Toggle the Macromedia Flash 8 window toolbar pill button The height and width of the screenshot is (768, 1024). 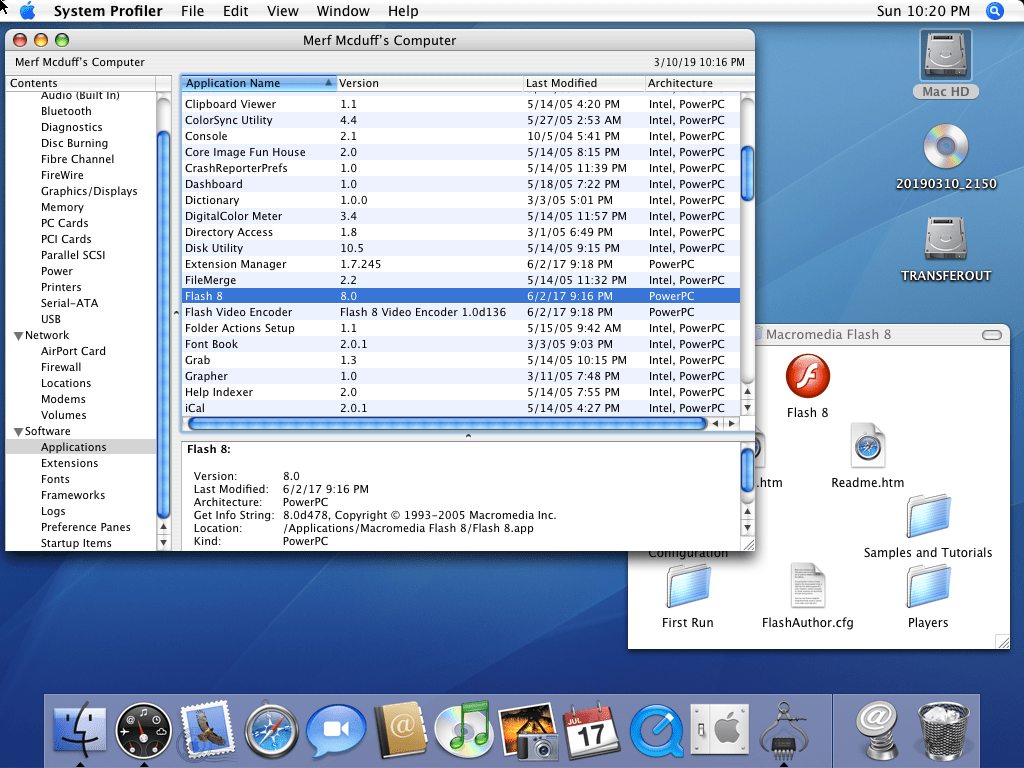coord(991,335)
